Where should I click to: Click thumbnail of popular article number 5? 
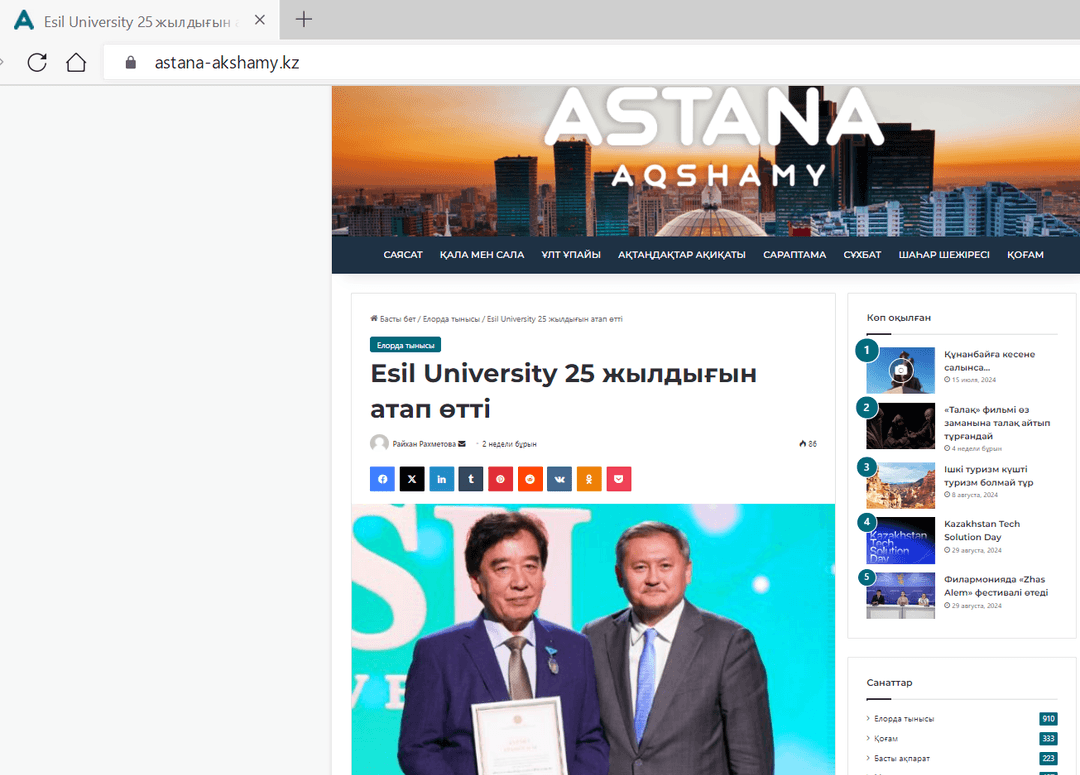tap(900, 595)
